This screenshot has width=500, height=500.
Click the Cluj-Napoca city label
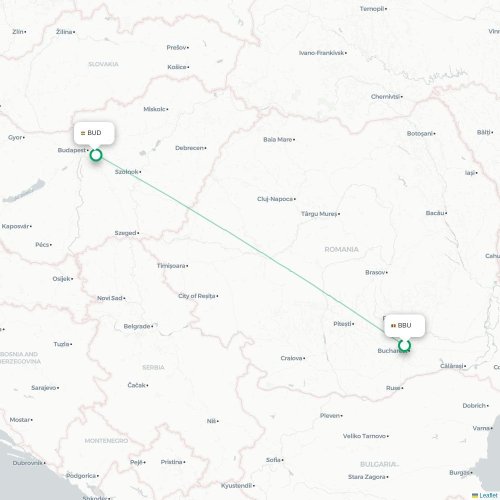275,199
